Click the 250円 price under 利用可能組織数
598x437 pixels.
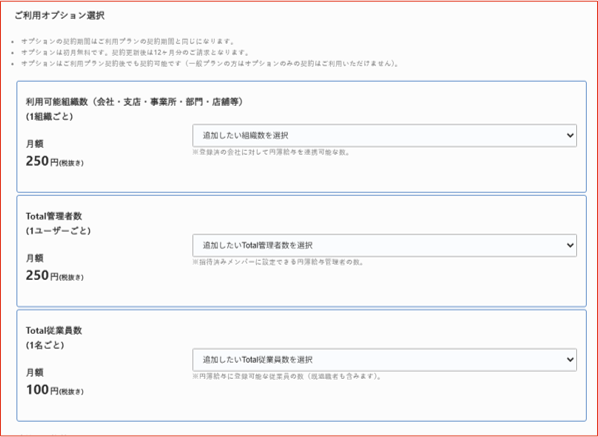[x=55, y=161]
